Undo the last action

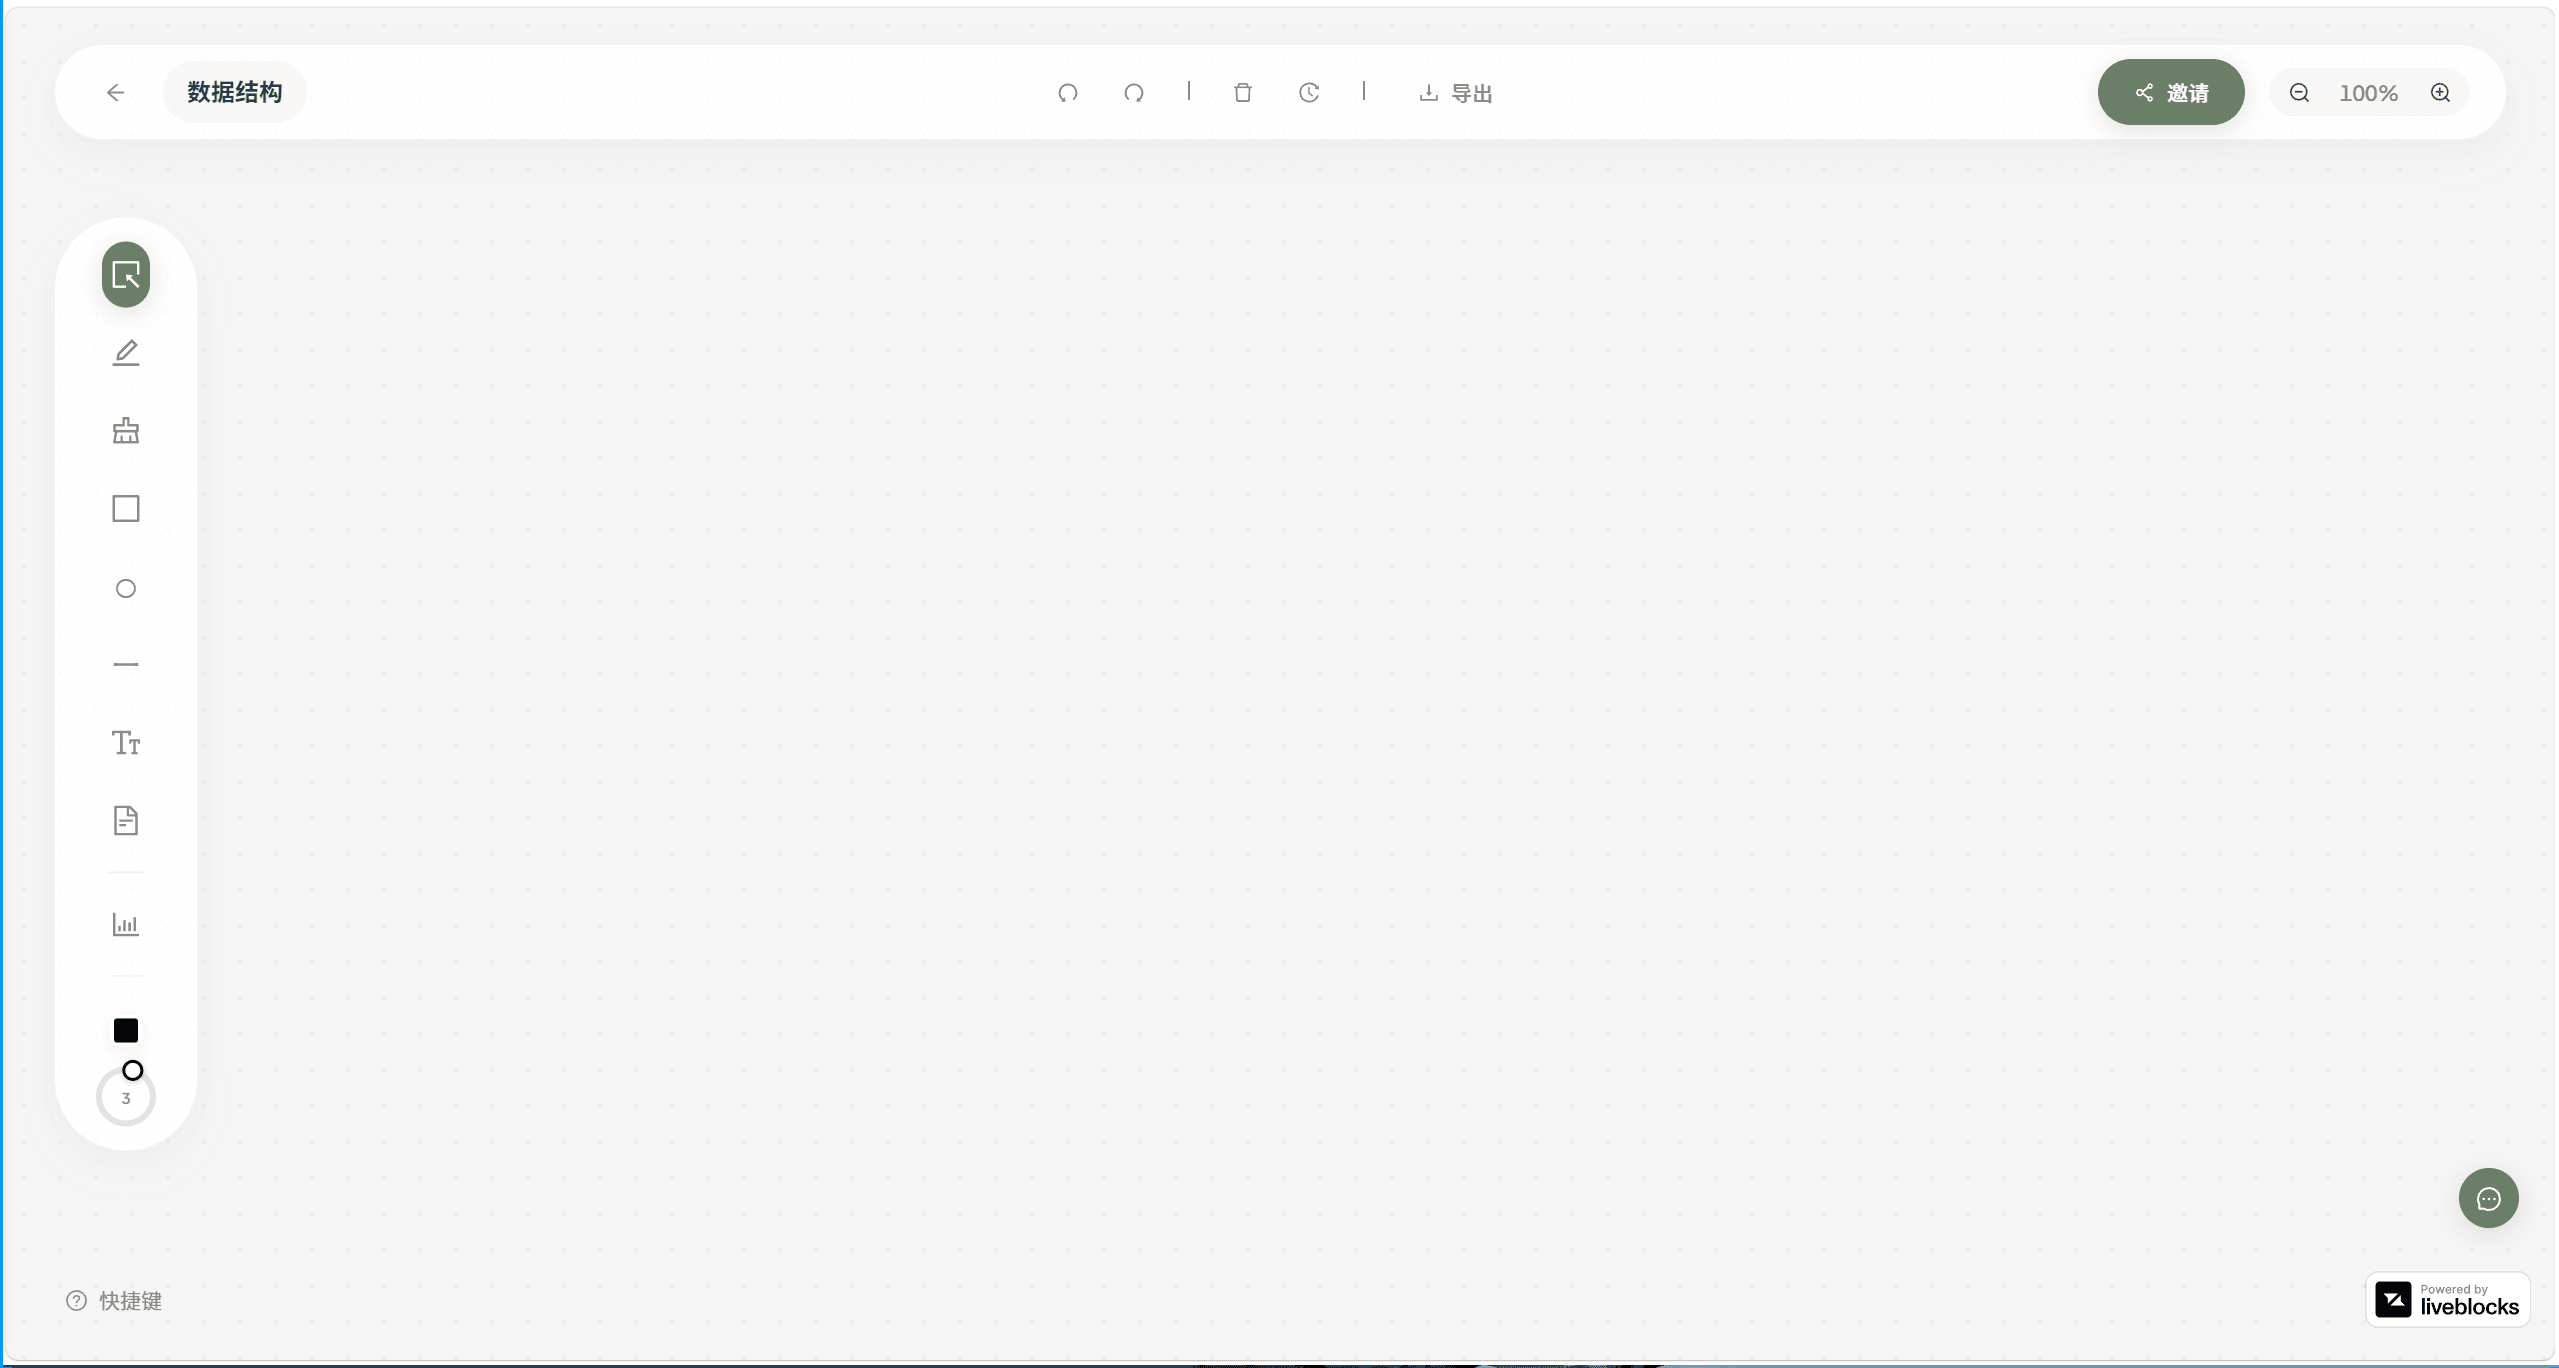coord(1068,93)
